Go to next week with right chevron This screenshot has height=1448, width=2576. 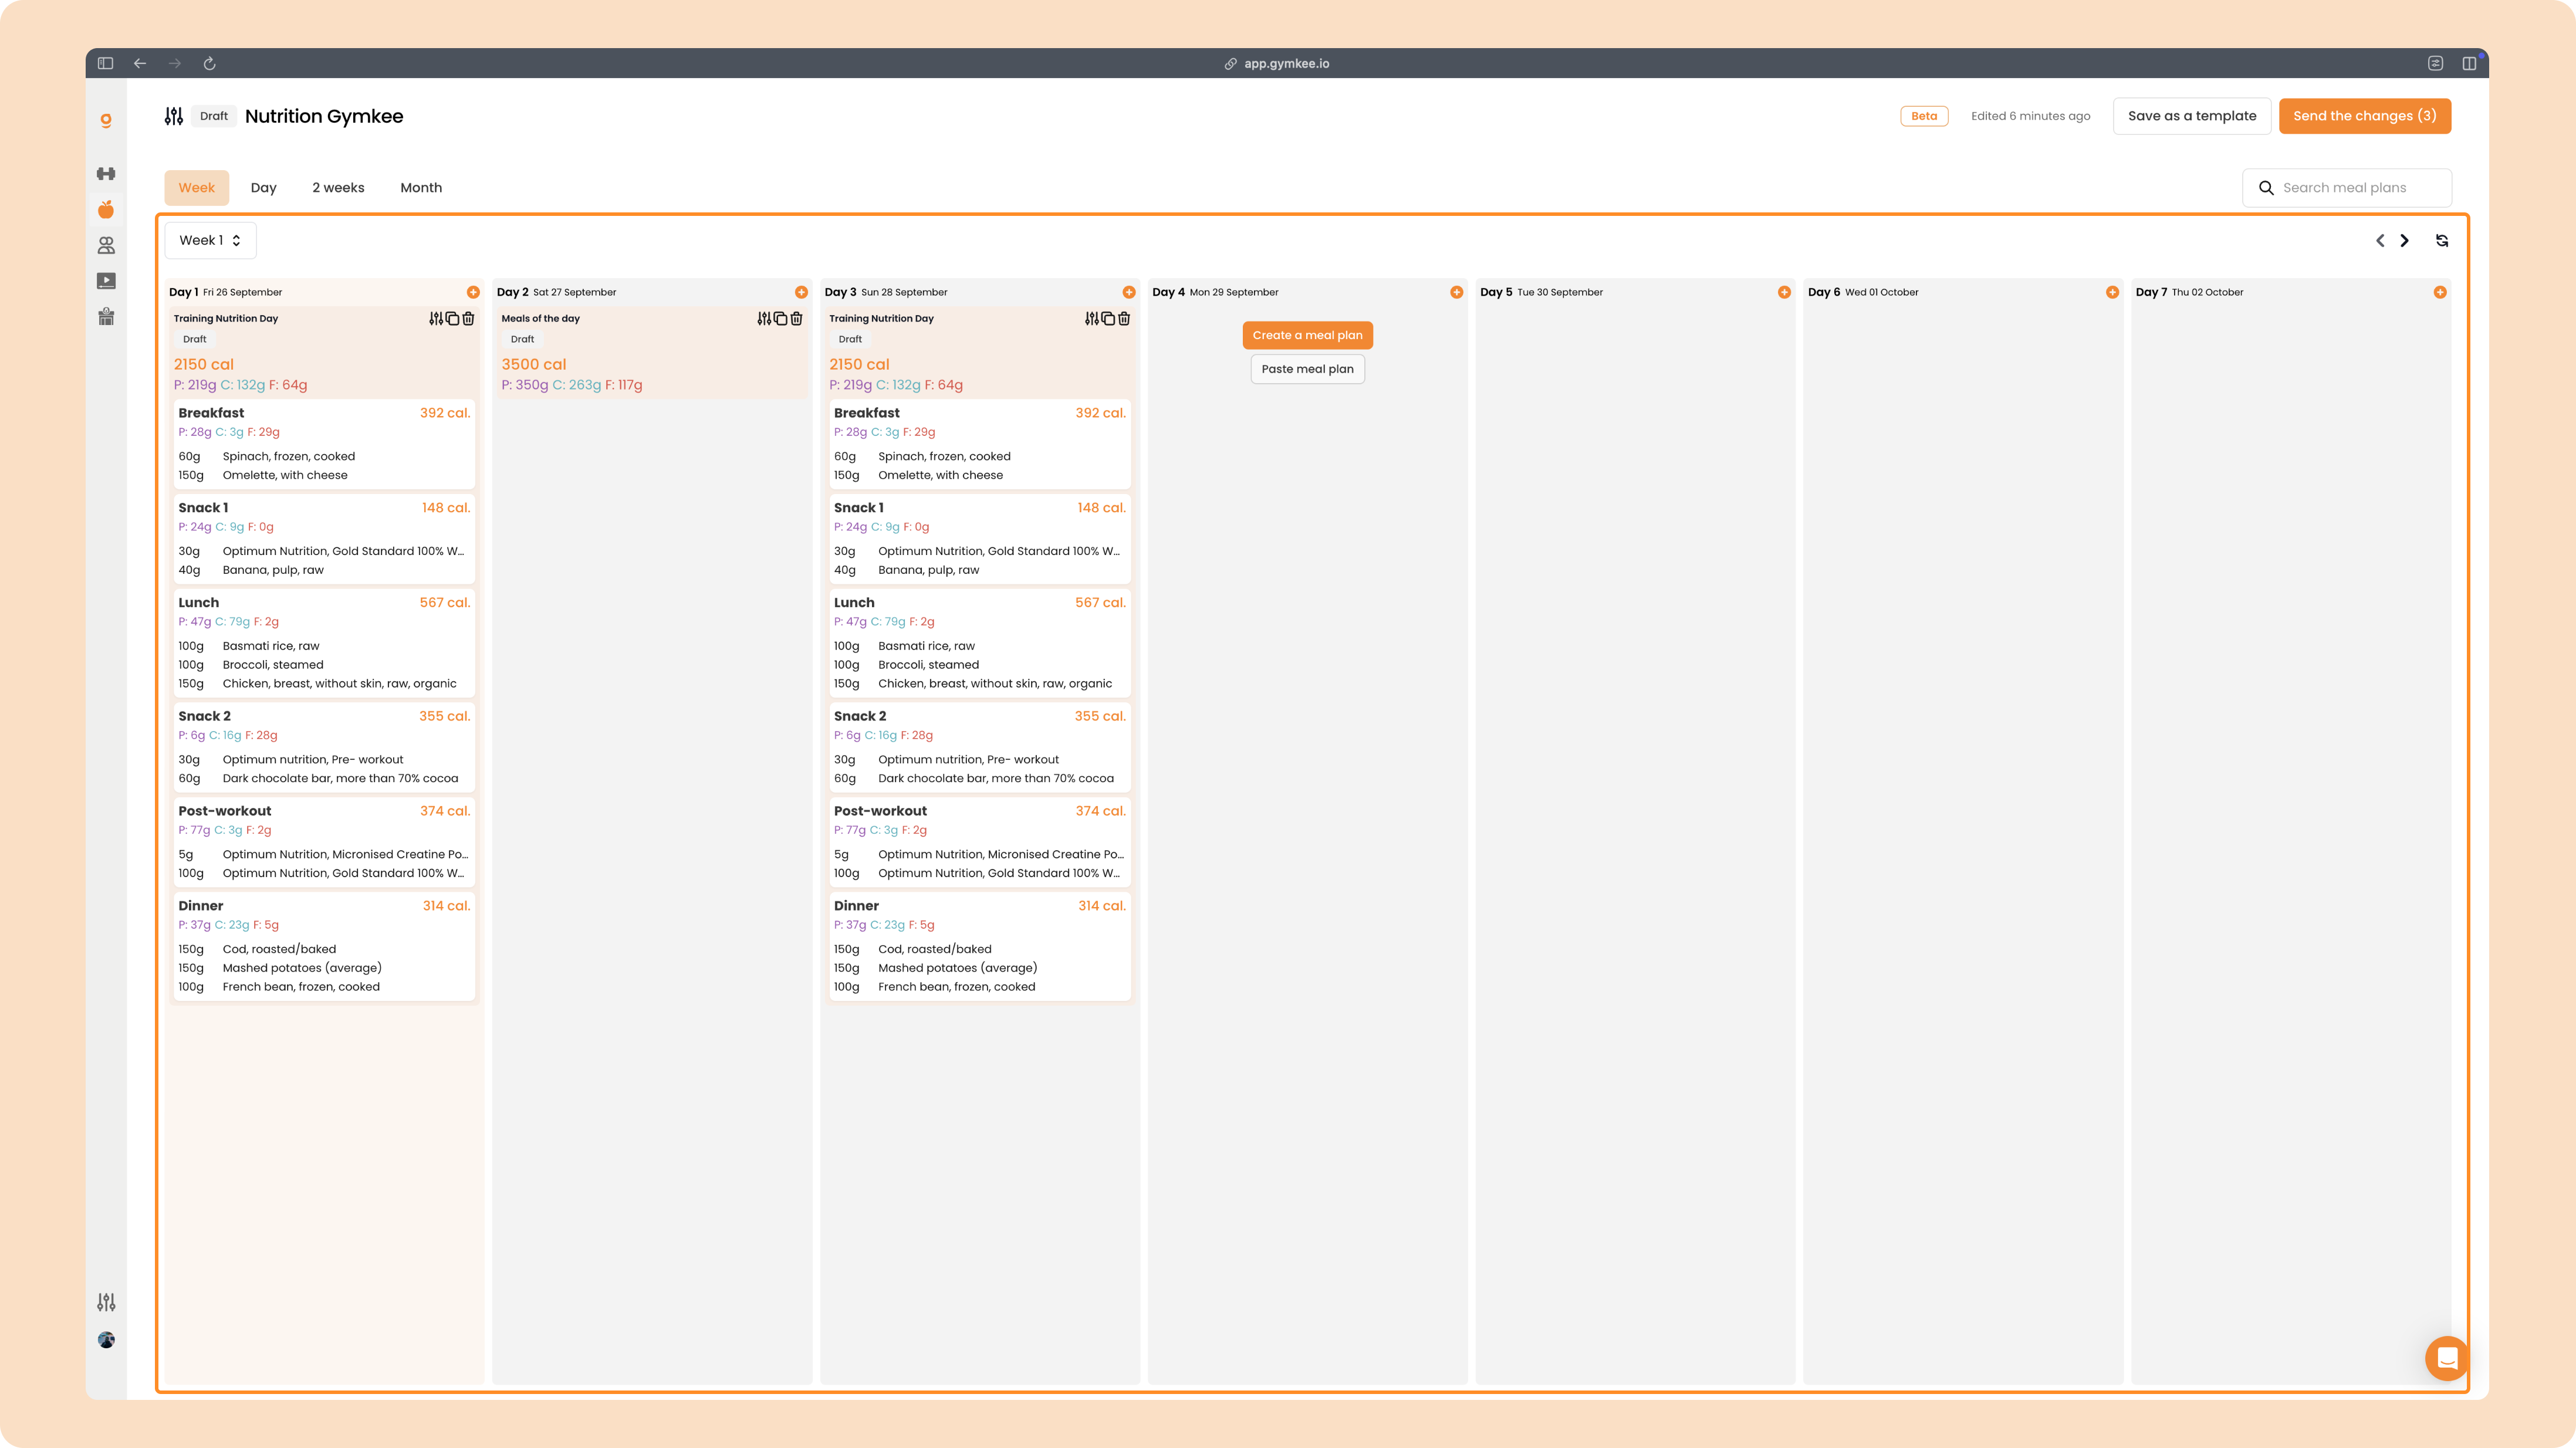click(2405, 240)
